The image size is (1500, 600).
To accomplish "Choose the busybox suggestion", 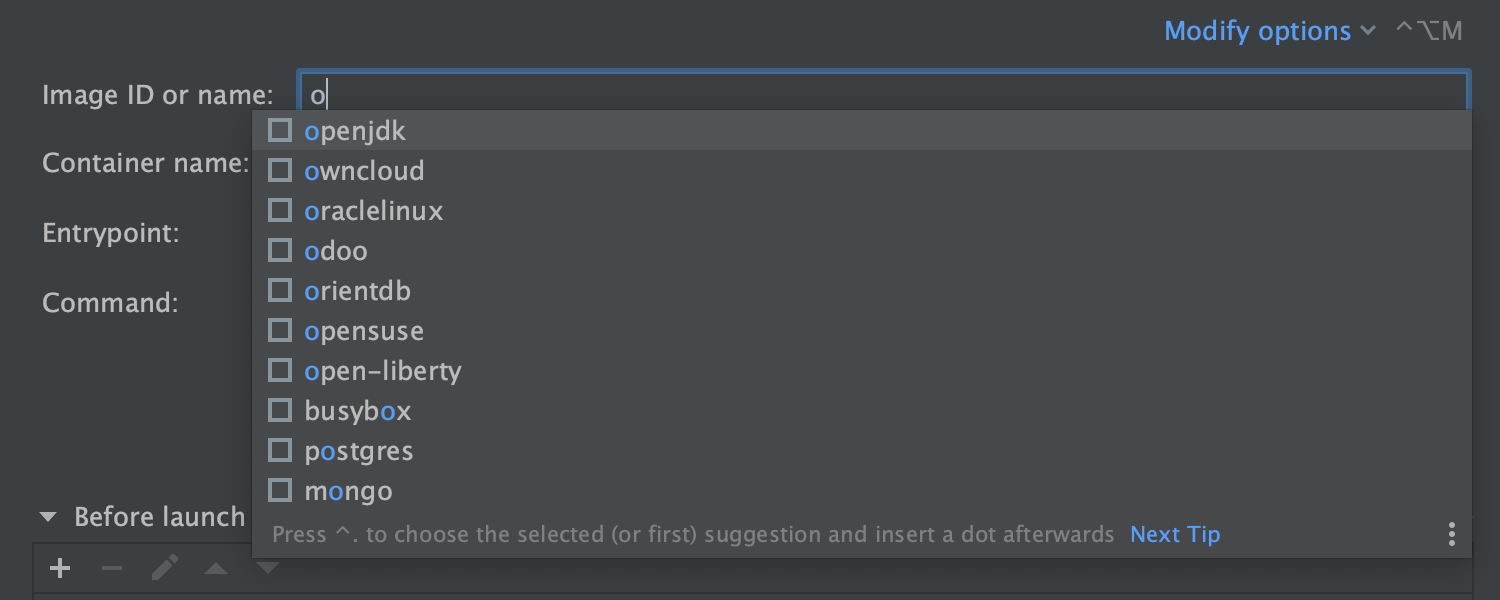I will 861,411.
